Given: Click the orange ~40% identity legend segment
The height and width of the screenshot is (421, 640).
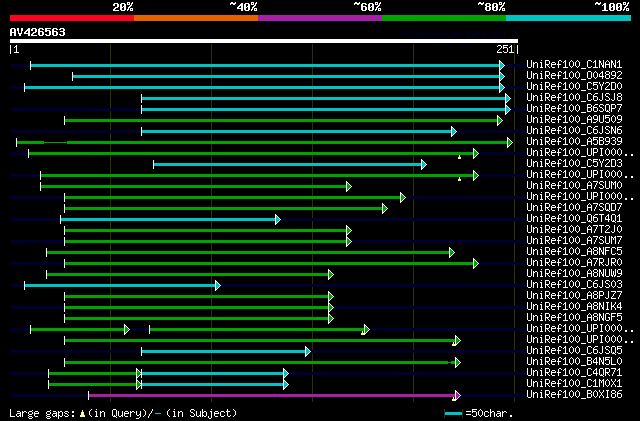Looking at the screenshot, I should [x=196, y=18].
